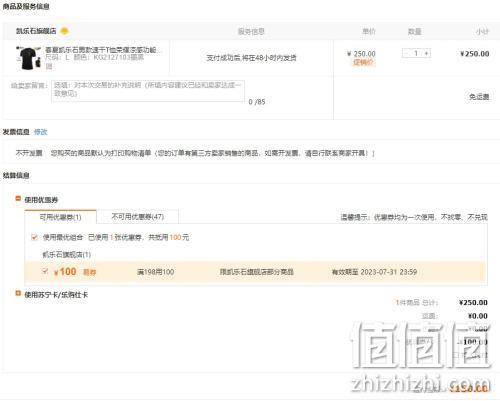Open the black T-shirt product thumbnail
The width and height of the screenshot is (500, 401).
29,58
